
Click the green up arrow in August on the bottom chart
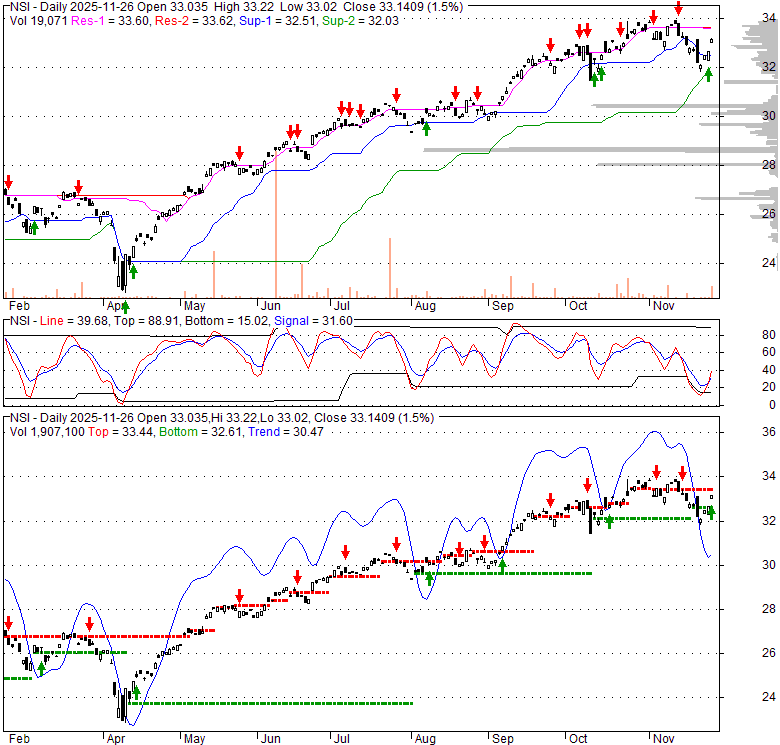430,577
